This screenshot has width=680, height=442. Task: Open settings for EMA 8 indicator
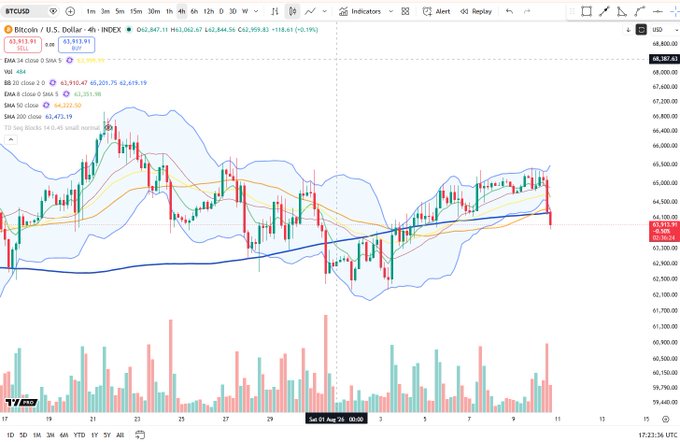coord(66,94)
